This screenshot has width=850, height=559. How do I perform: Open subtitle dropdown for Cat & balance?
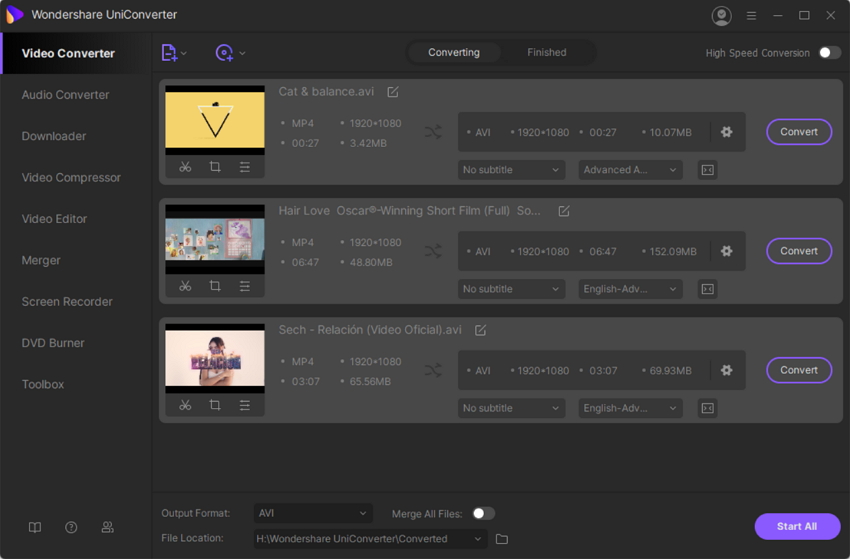pos(511,170)
